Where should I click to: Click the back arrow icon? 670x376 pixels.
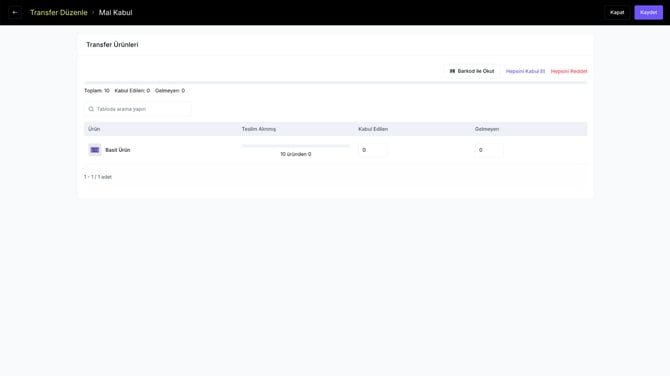[x=15, y=12]
